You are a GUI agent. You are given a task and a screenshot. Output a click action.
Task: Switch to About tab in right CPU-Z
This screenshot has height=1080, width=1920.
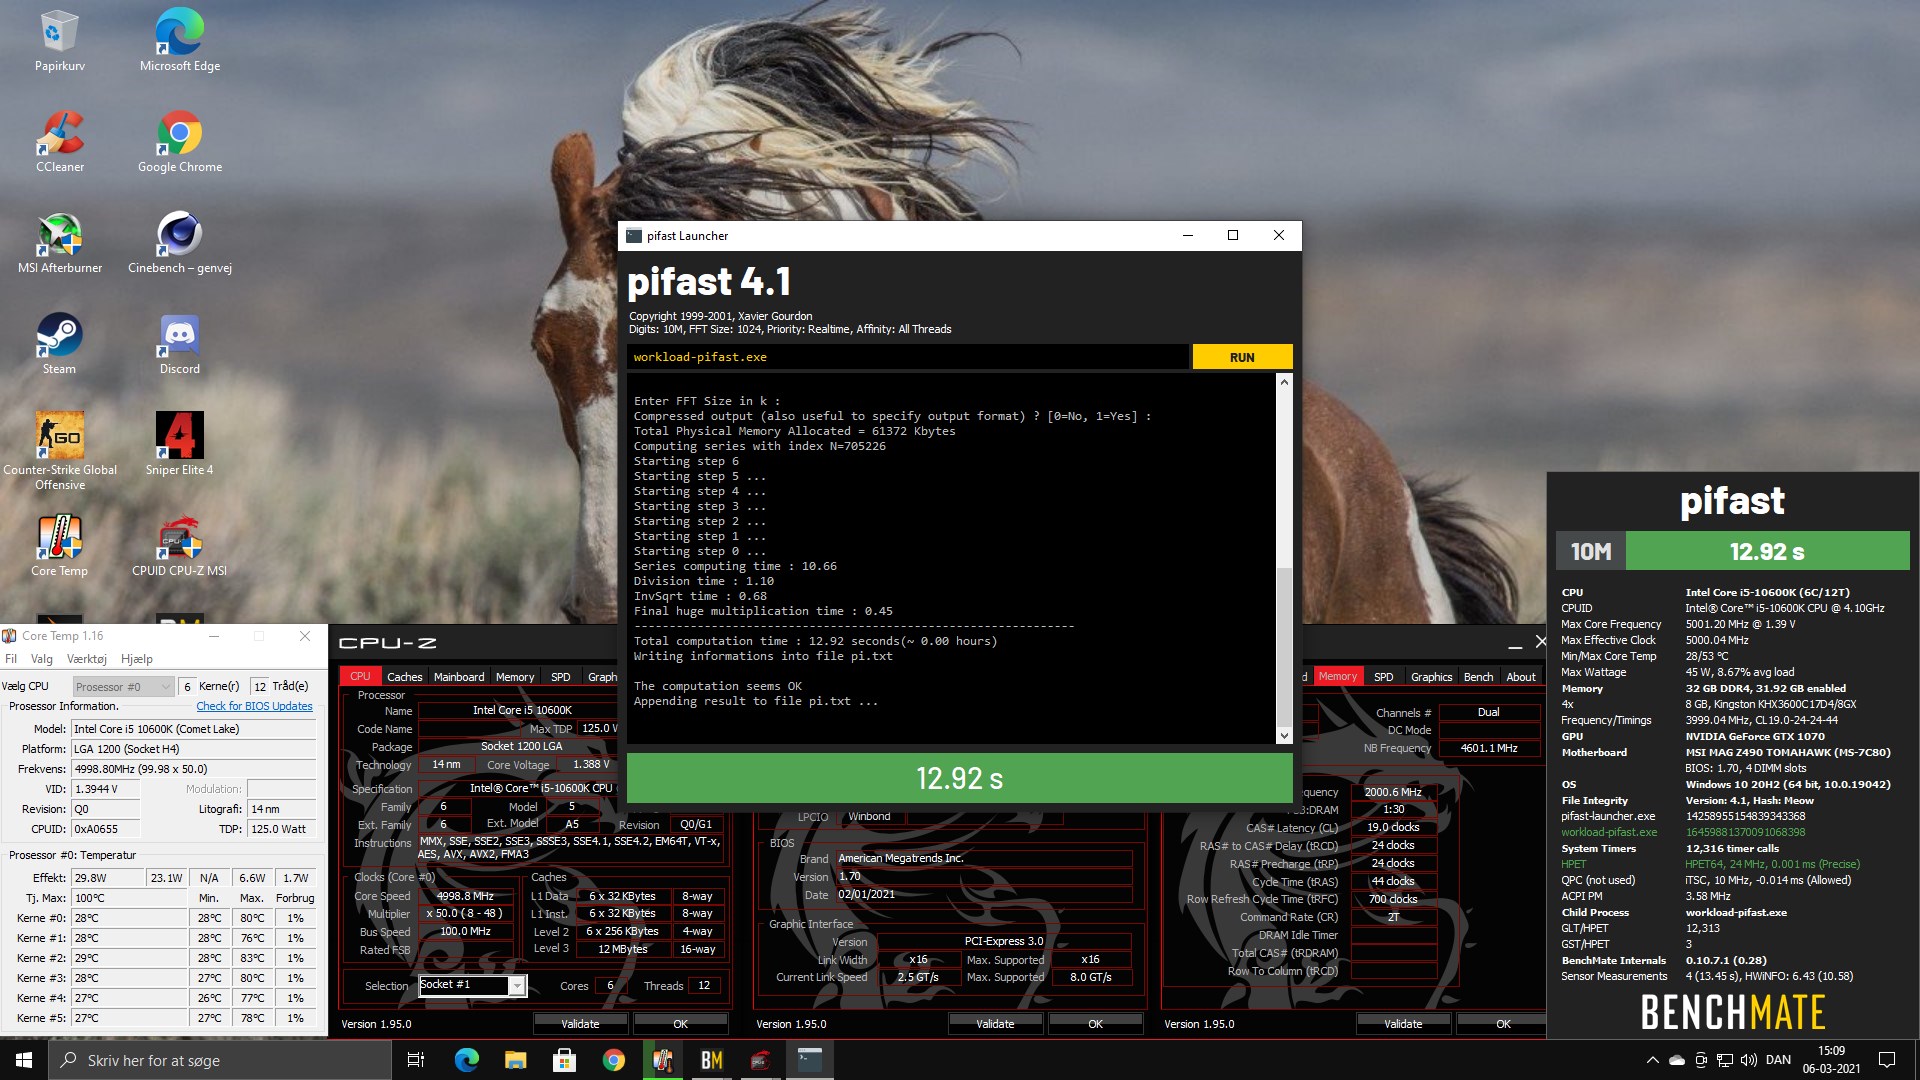[1521, 677]
